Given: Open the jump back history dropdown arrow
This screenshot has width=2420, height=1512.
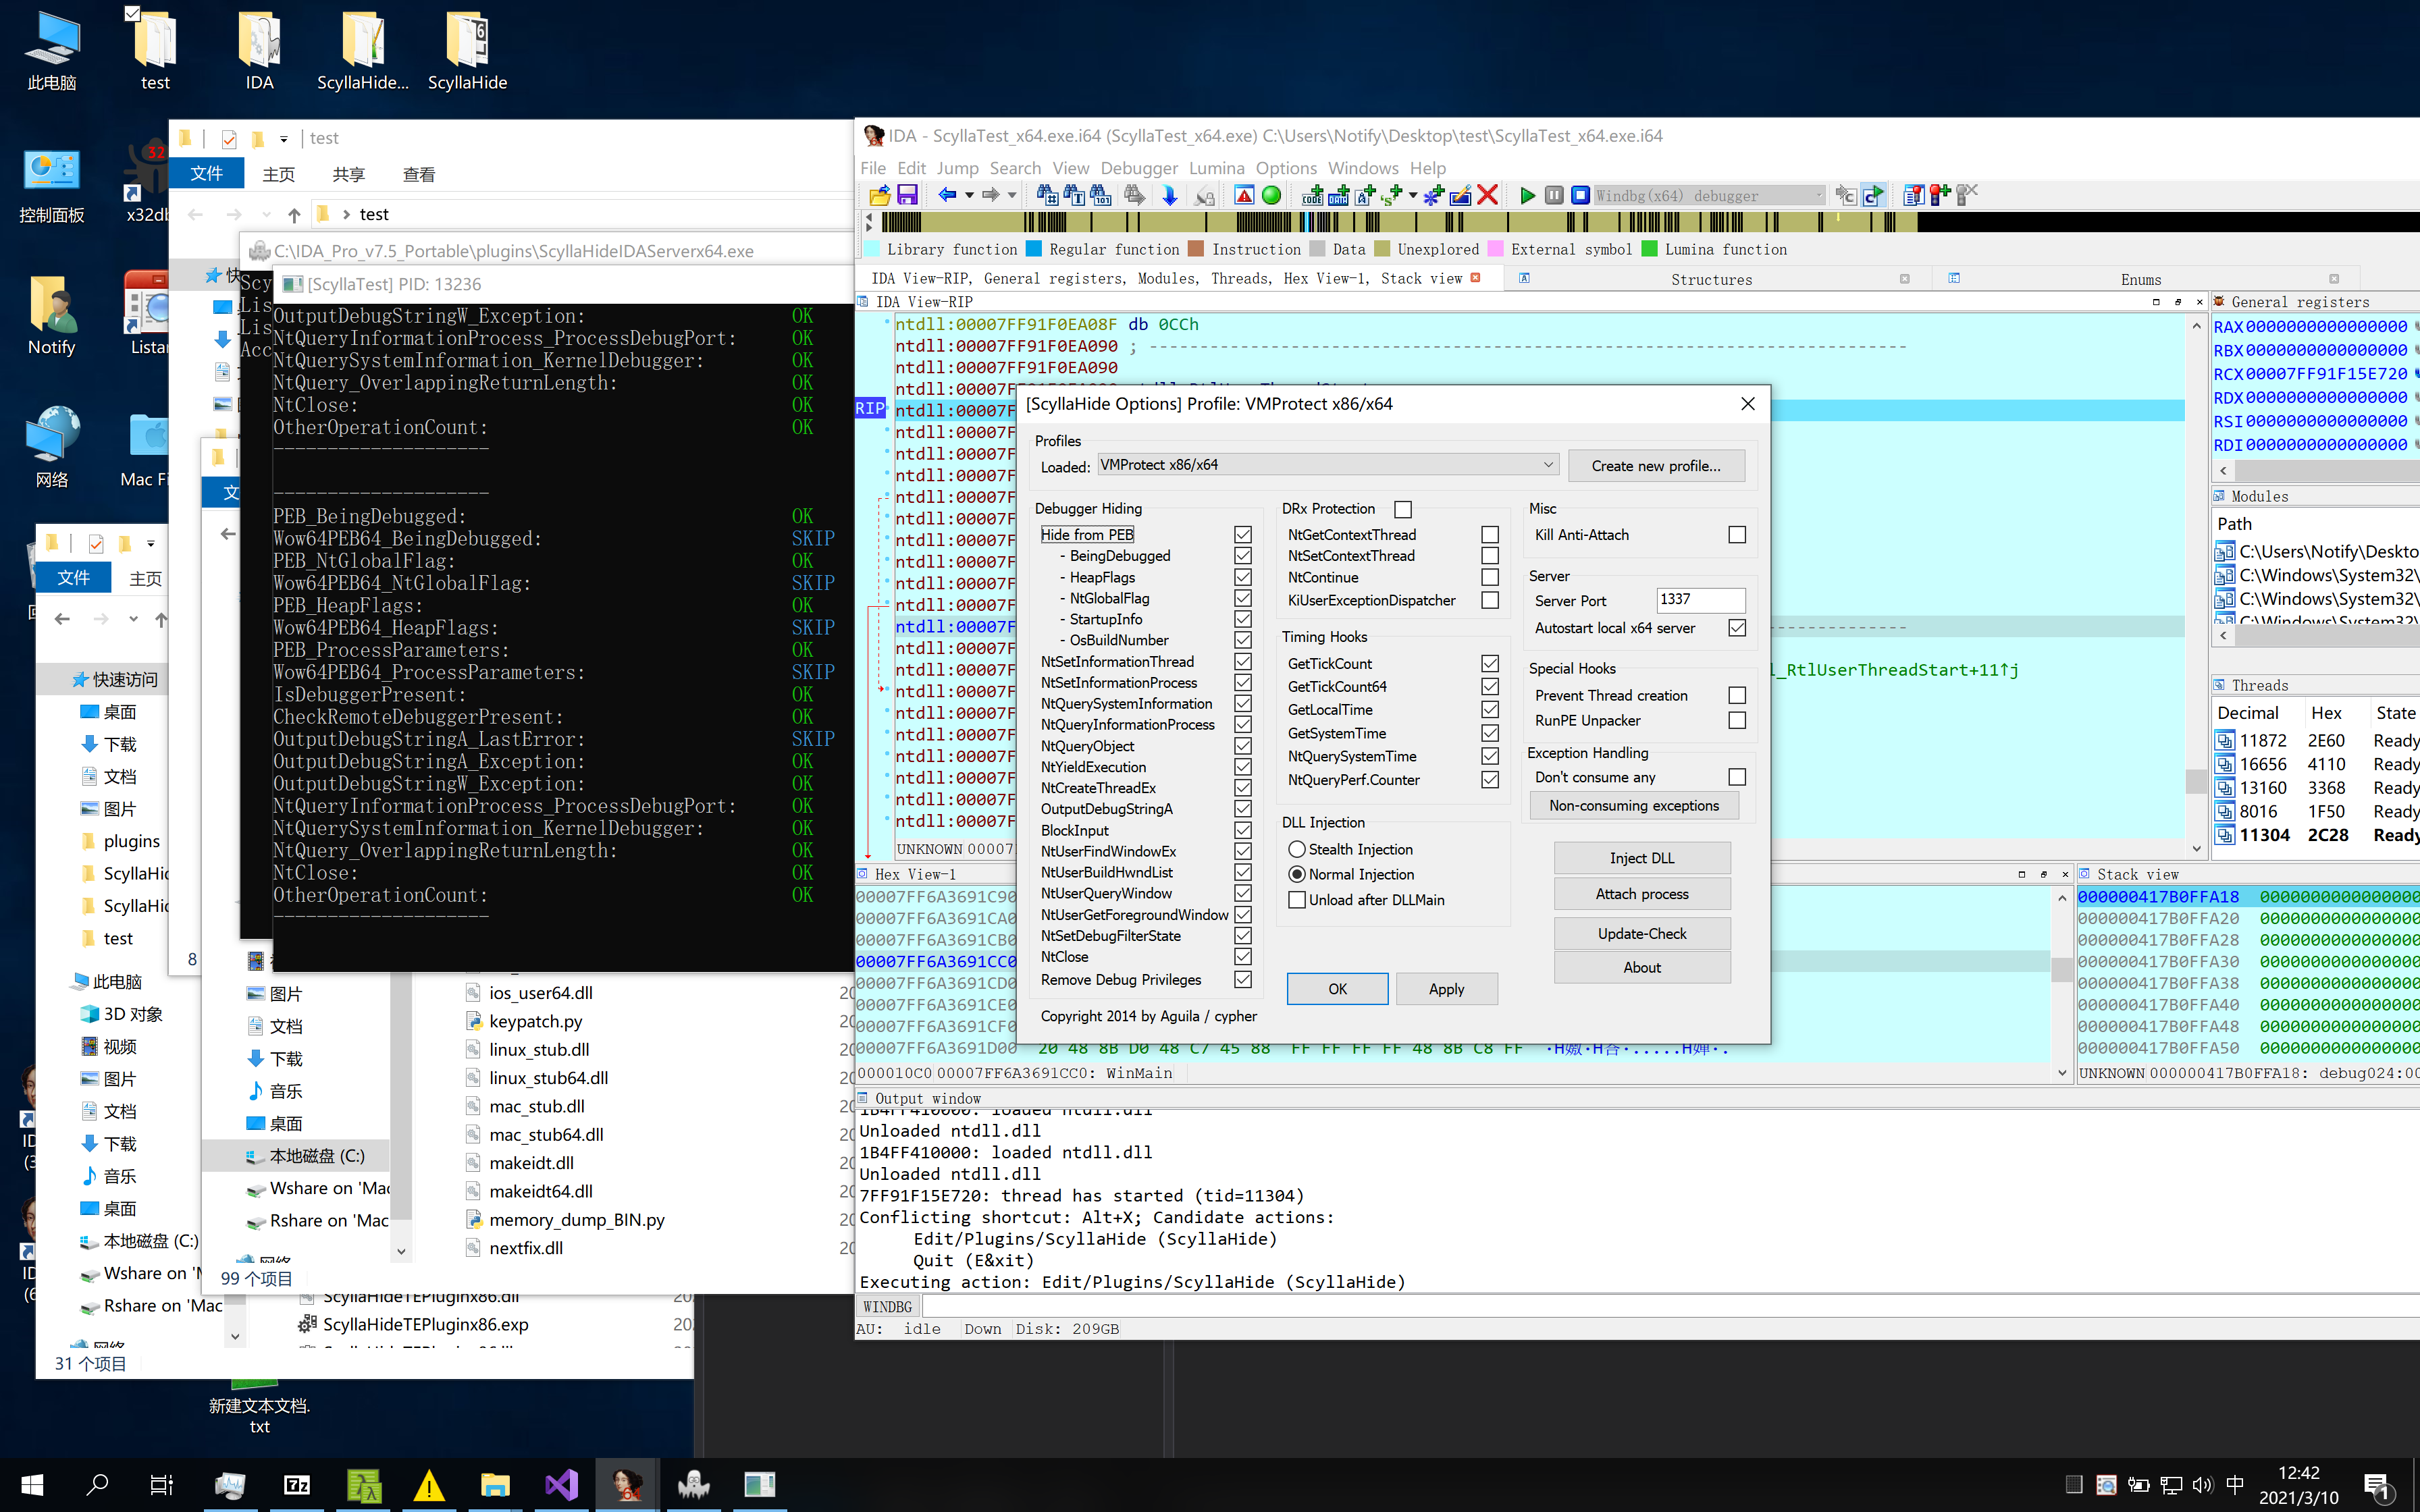Looking at the screenshot, I should (969, 196).
